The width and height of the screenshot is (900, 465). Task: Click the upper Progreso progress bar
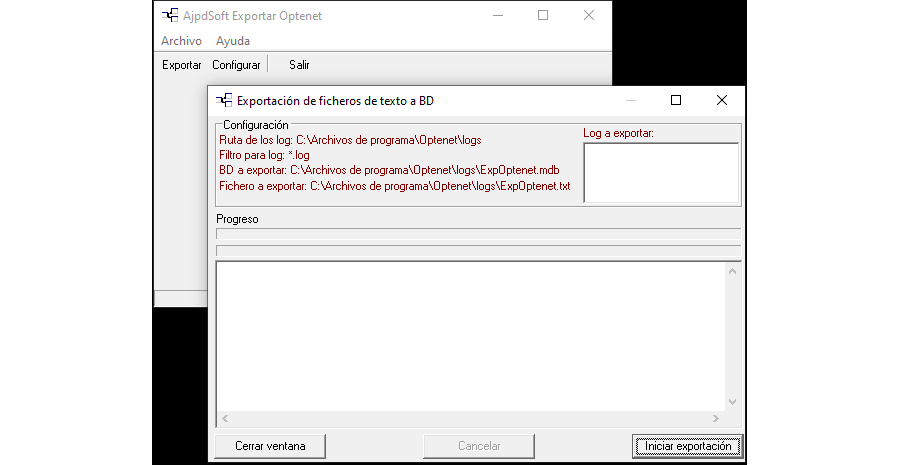point(478,234)
